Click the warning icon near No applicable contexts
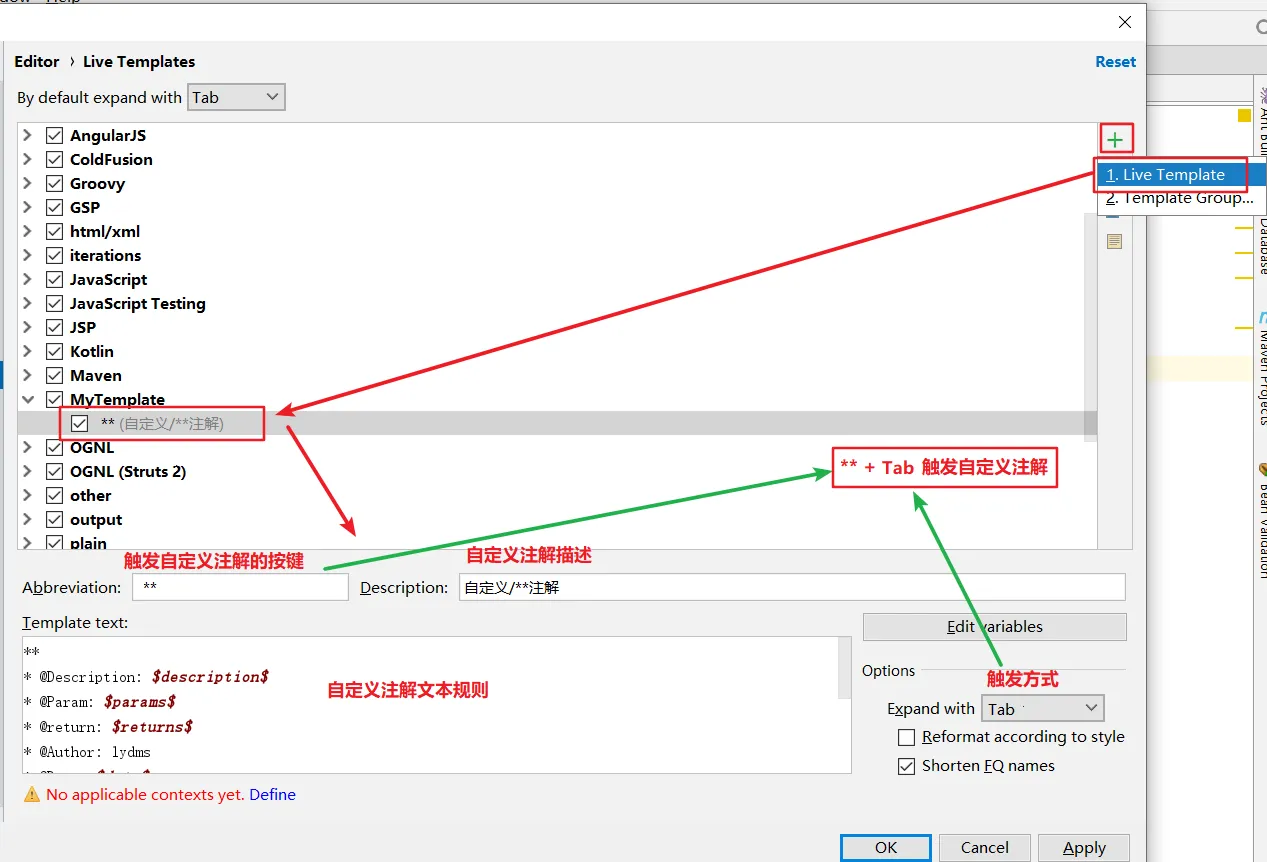Image resolution: width=1267 pixels, height=862 pixels. 32,794
